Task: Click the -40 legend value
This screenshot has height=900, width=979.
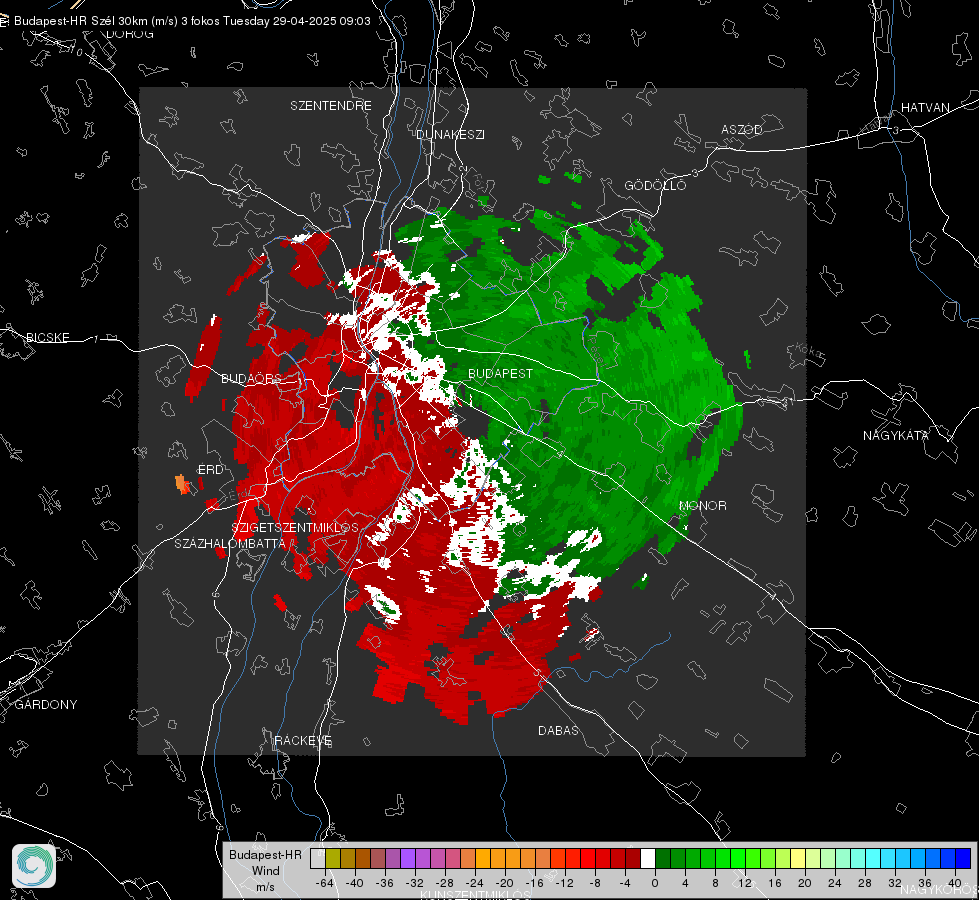Action: point(355,883)
